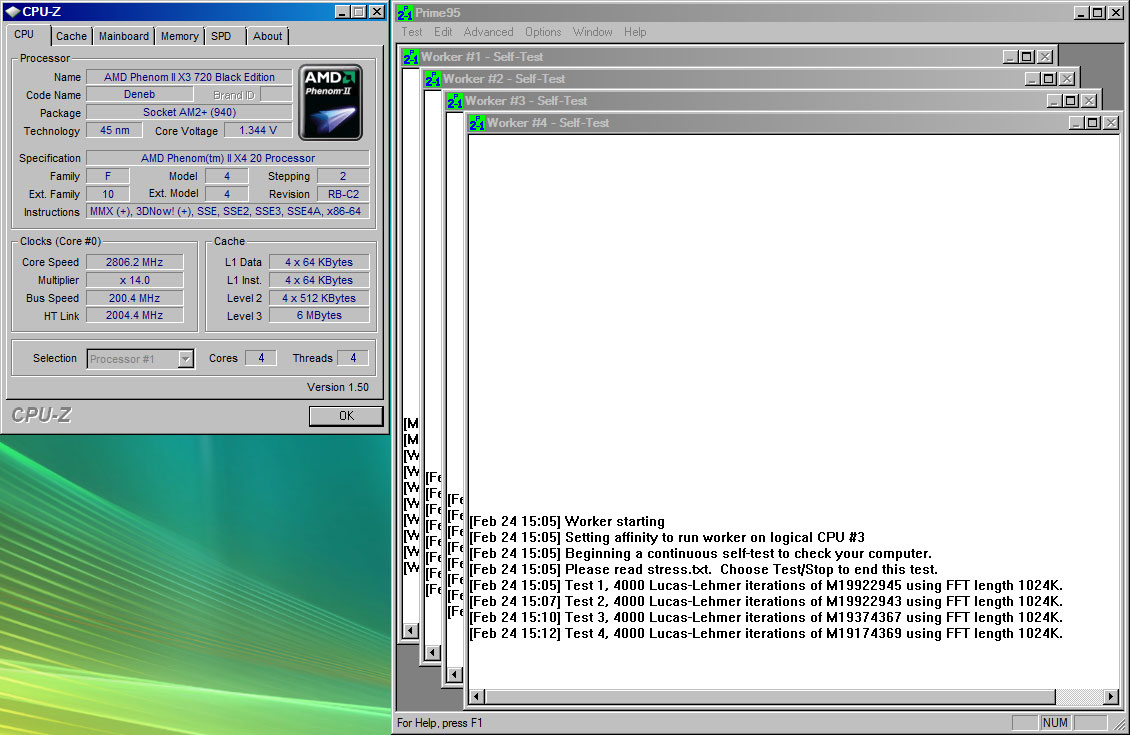Click the core speed value '2806.2 MHz'
Image resolution: width=1130 pixels, height=735 pixels.
tap(135, 262)
